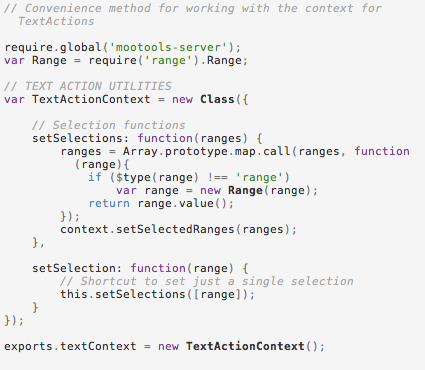425x370 pixels.
Task: Click 'var Range' declaration keyword
Action: coord(14,61)
